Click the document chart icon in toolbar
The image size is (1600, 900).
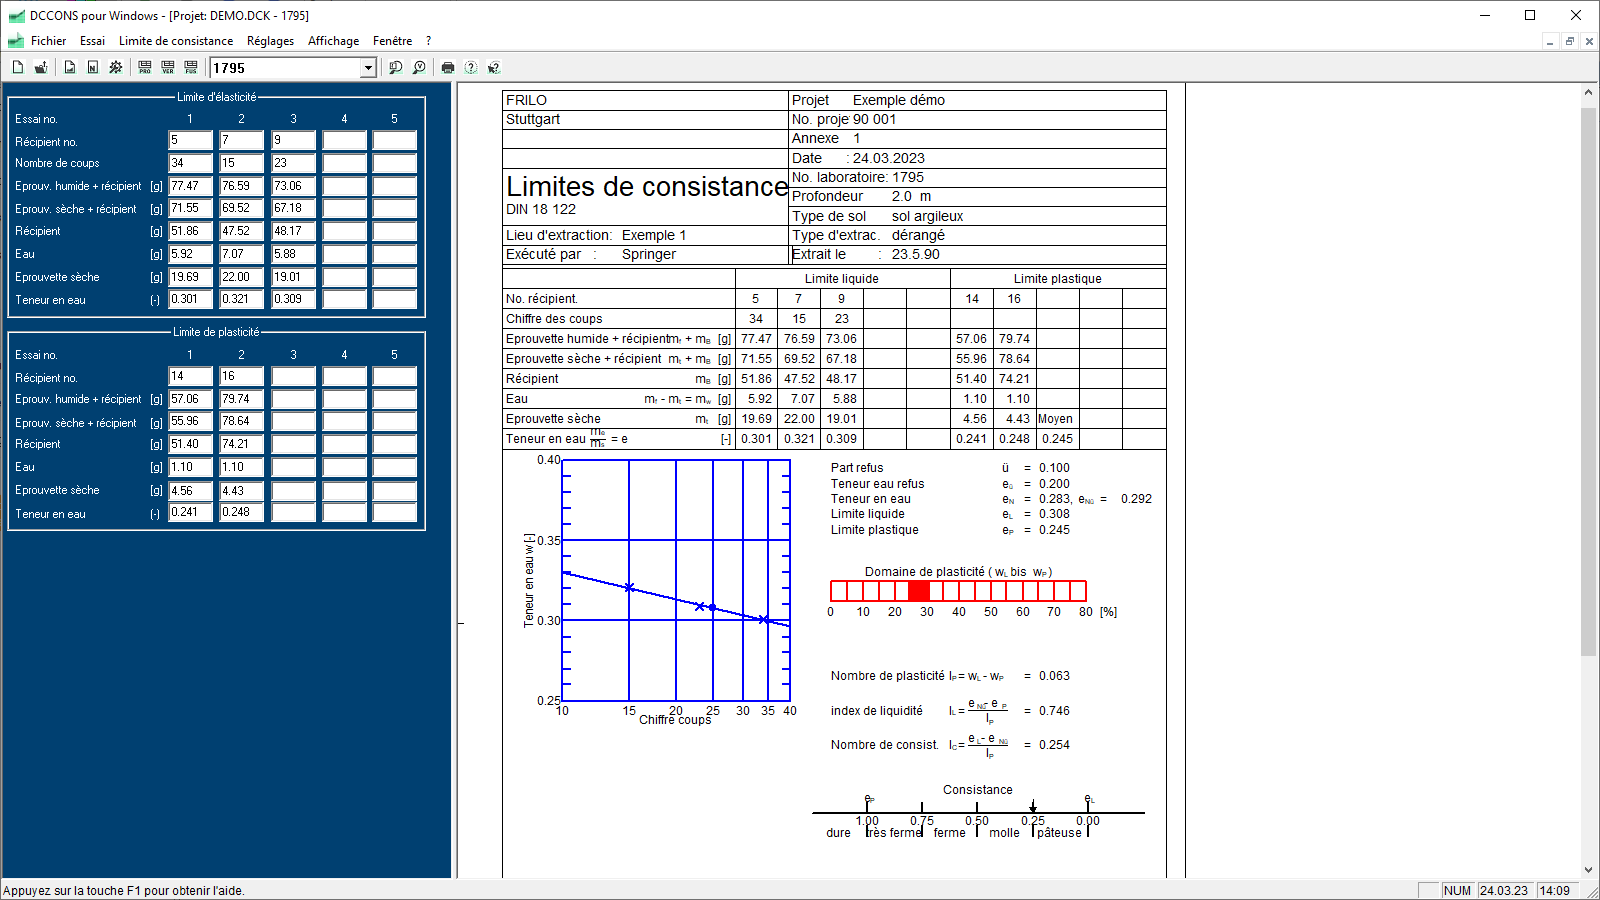(70, 67)
